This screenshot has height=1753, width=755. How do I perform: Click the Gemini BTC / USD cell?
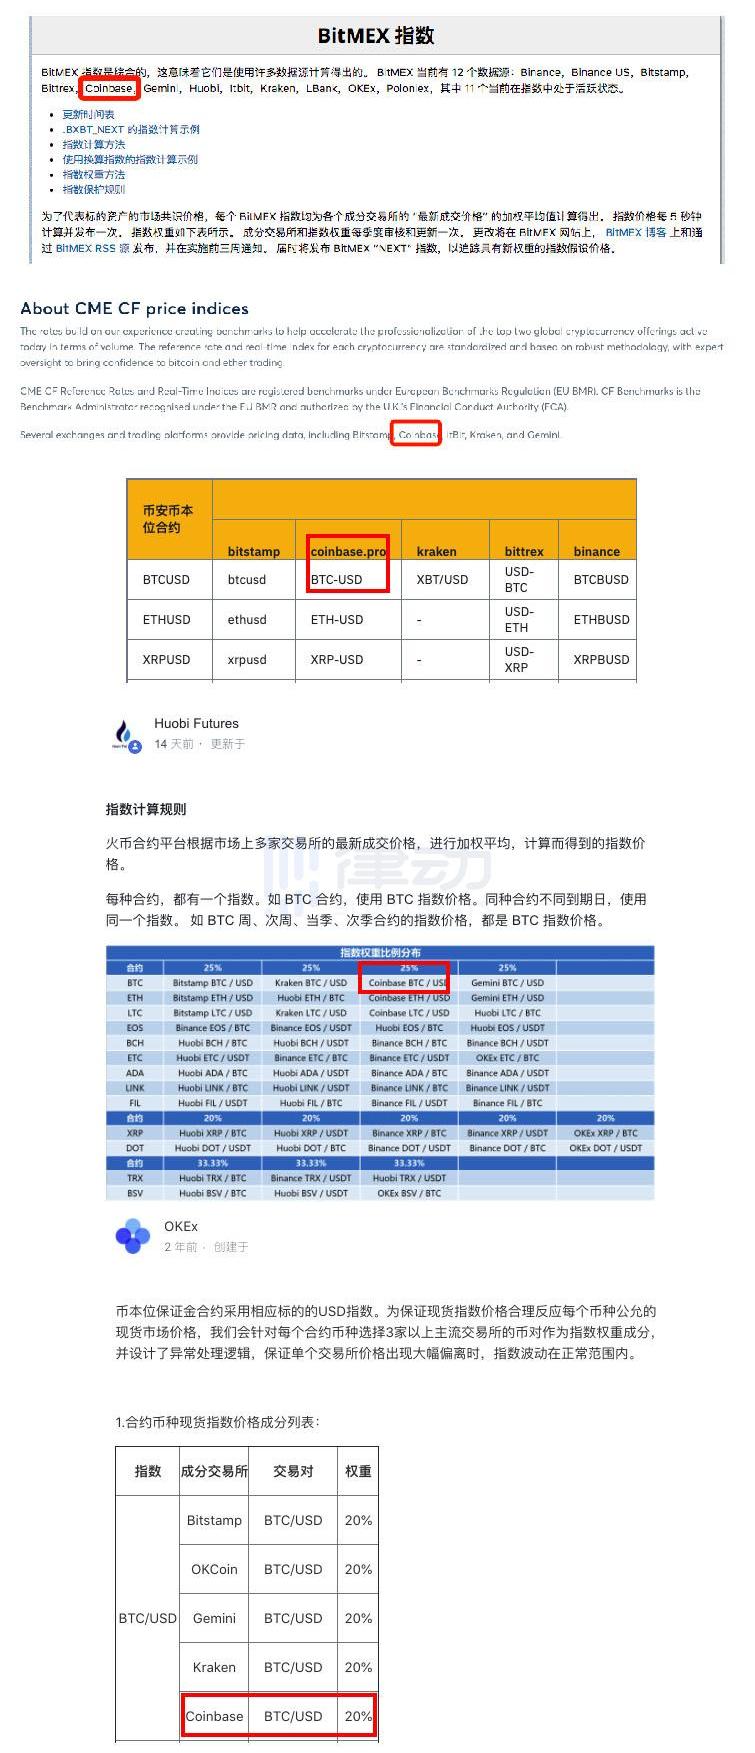tap(507, 983)
